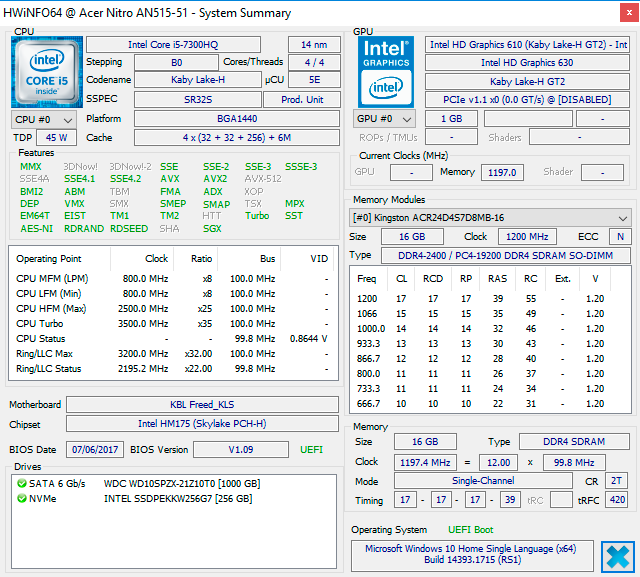This screenshot has width=640, height=577.
Task: Click the green check icon beside SATA 6 Gb/s
Action: click(21, 484)
